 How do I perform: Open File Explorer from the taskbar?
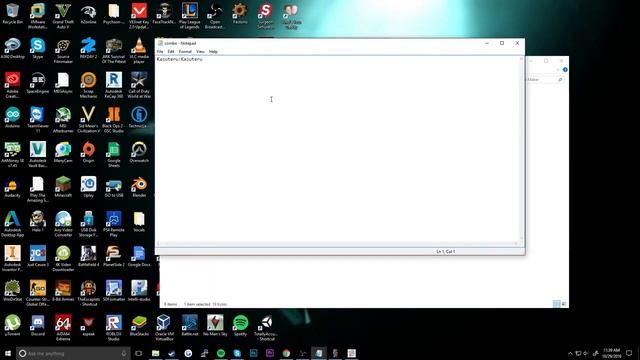tap(156, 353)
